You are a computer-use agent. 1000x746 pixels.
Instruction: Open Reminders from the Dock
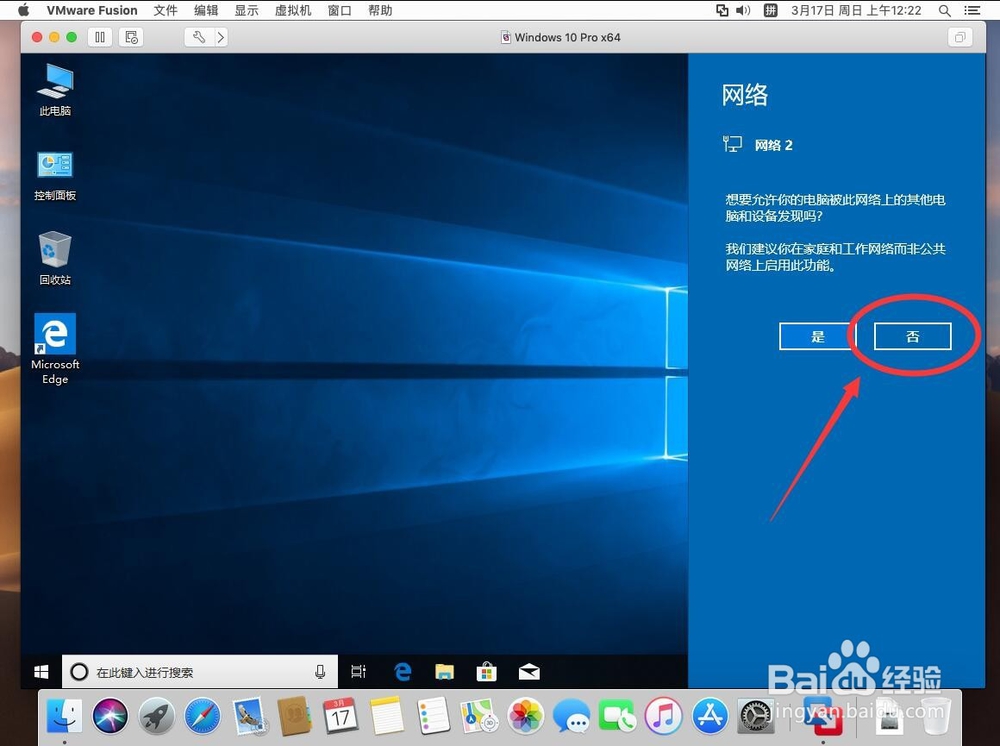tap(433, 715)
